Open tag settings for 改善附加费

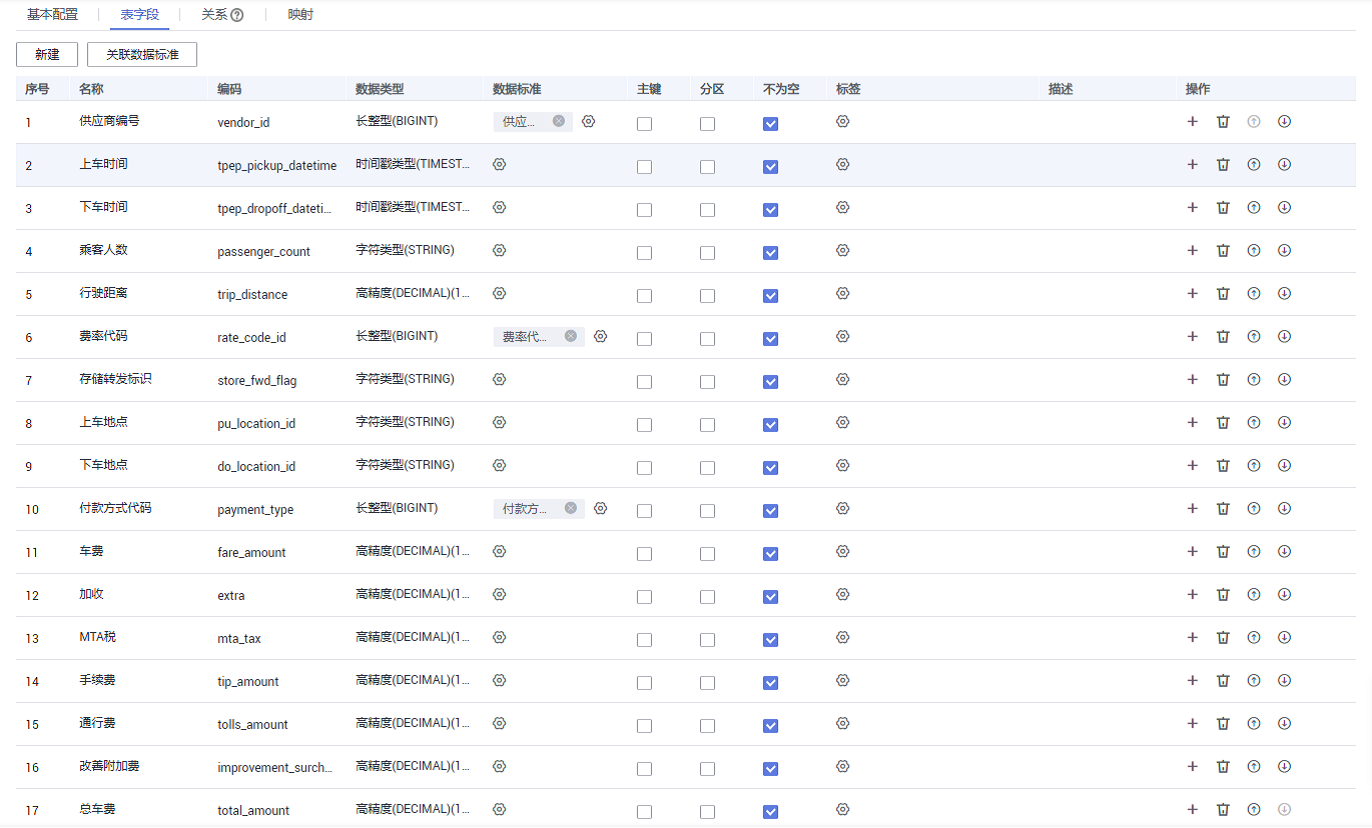pos(843,767)
